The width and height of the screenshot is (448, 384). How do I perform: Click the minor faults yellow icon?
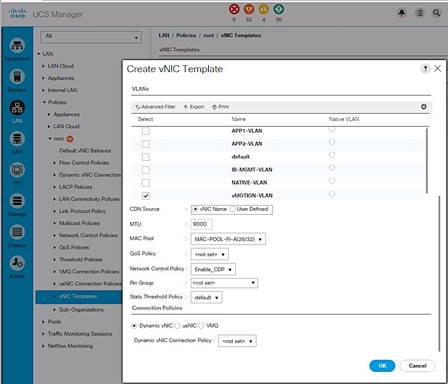tap(264, 9)
